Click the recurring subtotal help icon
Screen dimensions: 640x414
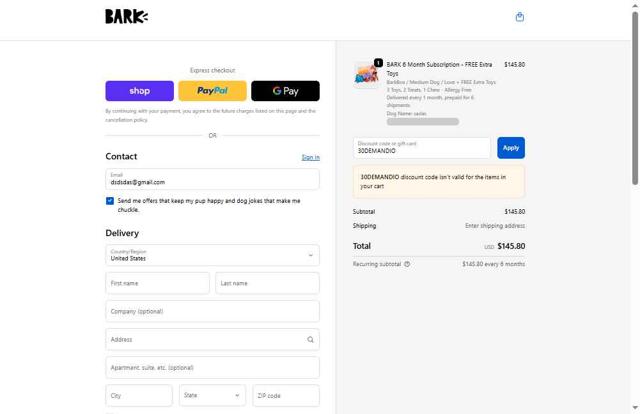point(407,264)
